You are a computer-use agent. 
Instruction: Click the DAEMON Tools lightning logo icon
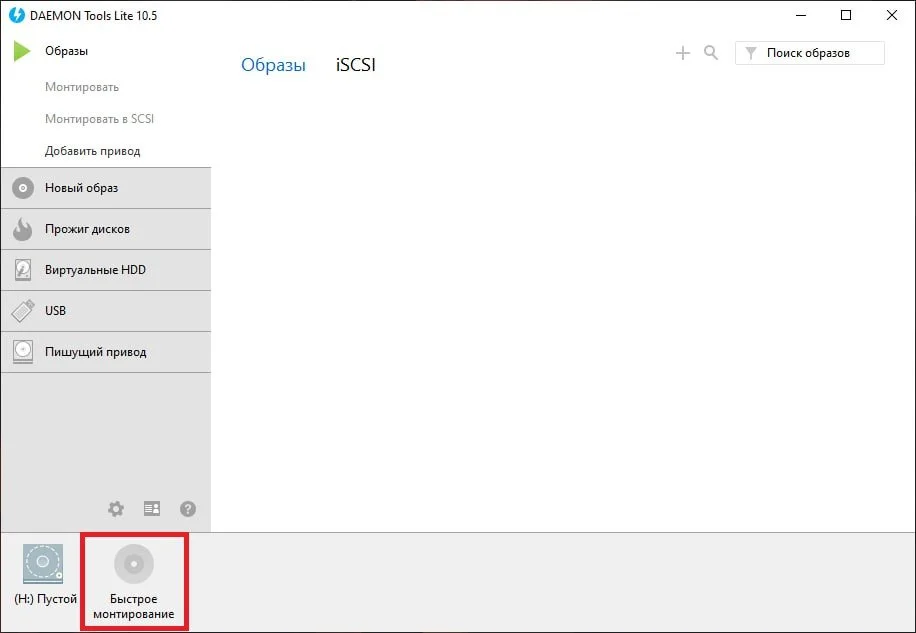[16, 15]
